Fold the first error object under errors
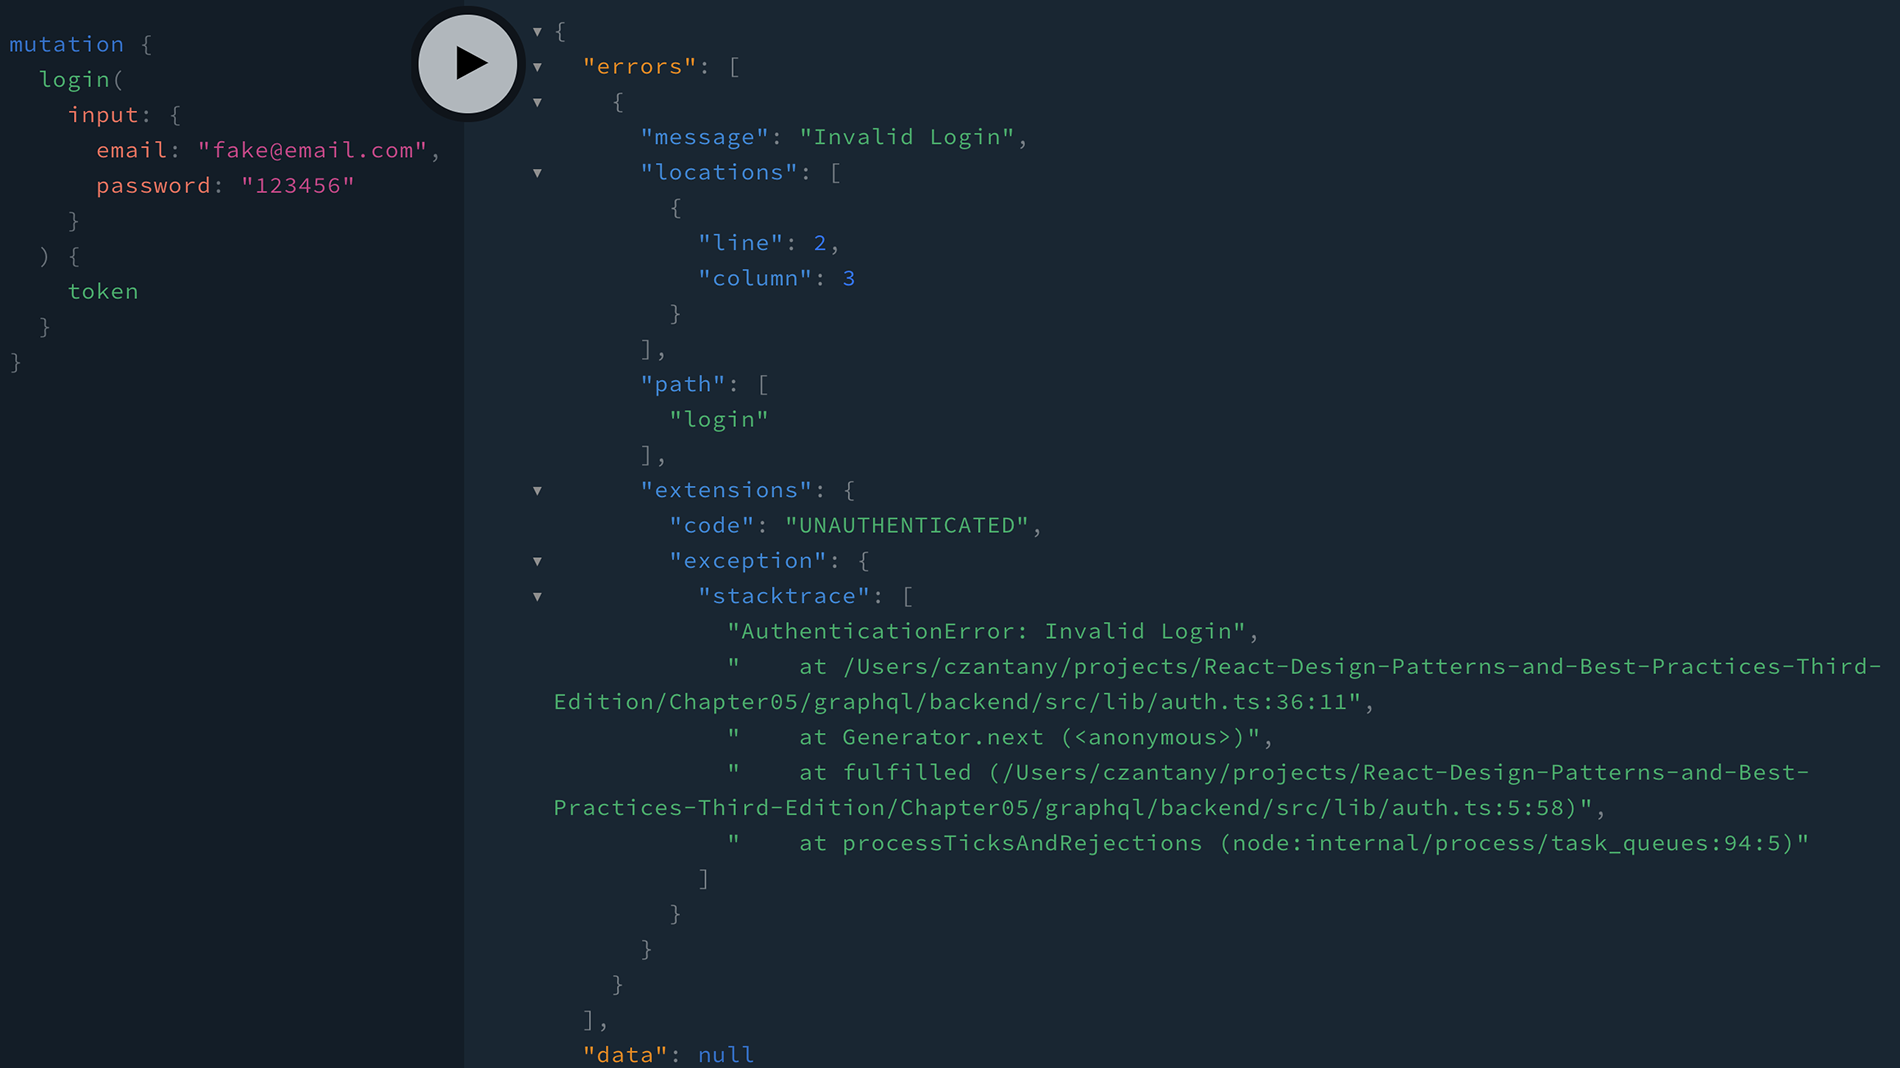The width and height of the screenshot is (1900, 1068). tap(538, 102)
